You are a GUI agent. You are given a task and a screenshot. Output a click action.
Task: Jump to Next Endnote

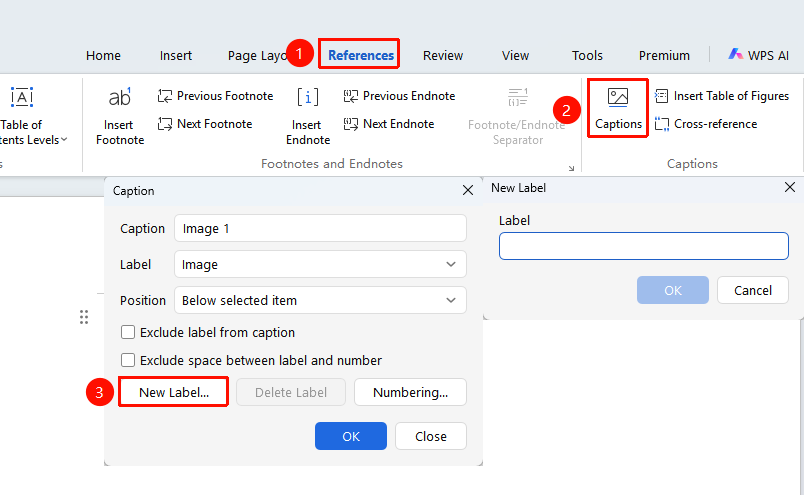click(389, 124)
